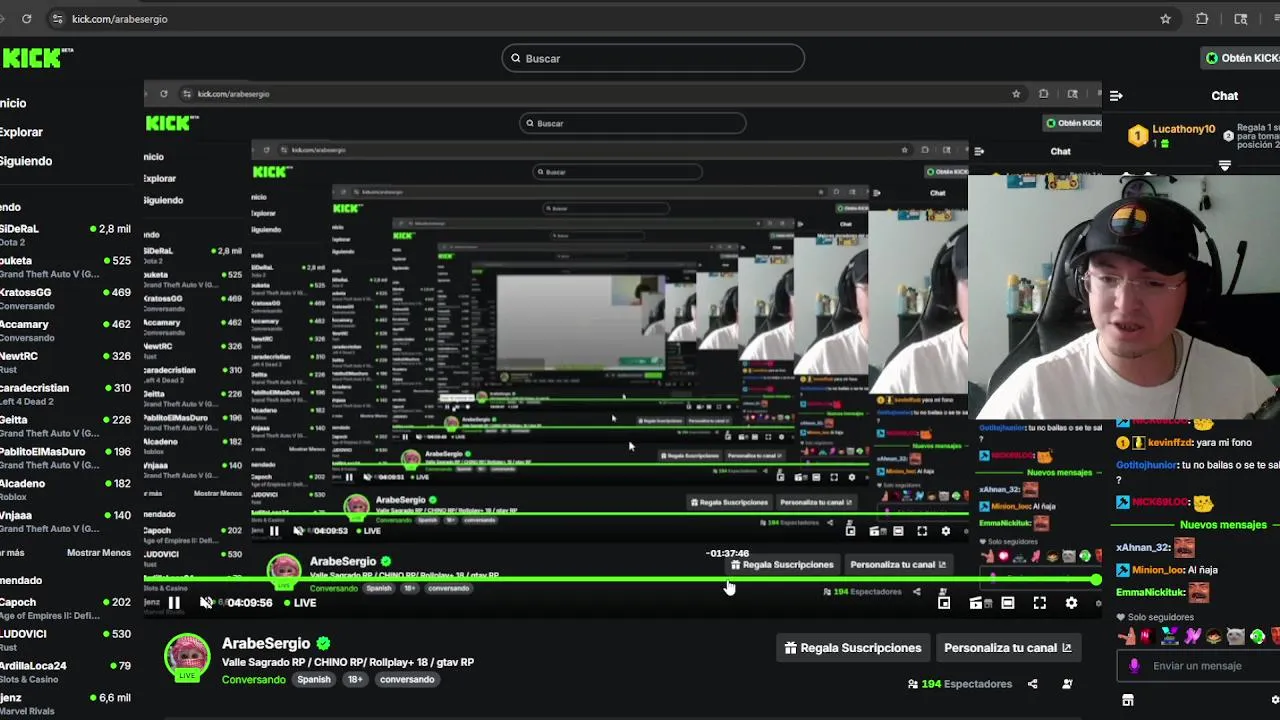Open Minion_loo's profile in main chat
Viewport: 1280px width, 720px height.
[x=1158, y=570]
